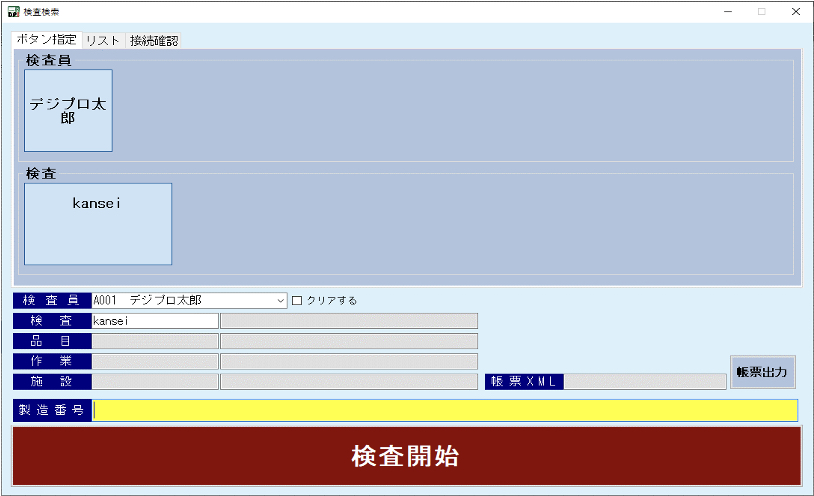
Task: Enable the クリアする checkbox
Action: pos(297,300)
